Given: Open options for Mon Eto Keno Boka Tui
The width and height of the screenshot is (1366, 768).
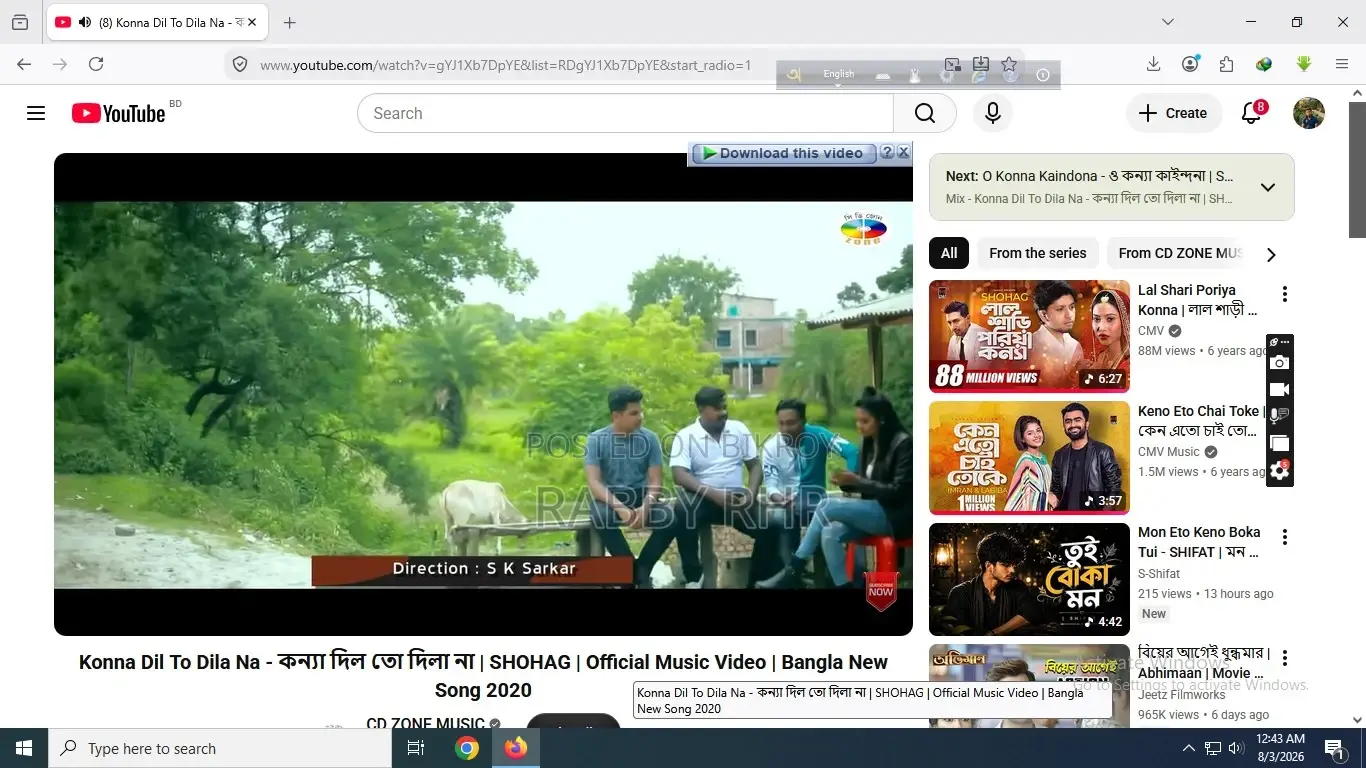Looking at the screenshot, I should 1285,537.
